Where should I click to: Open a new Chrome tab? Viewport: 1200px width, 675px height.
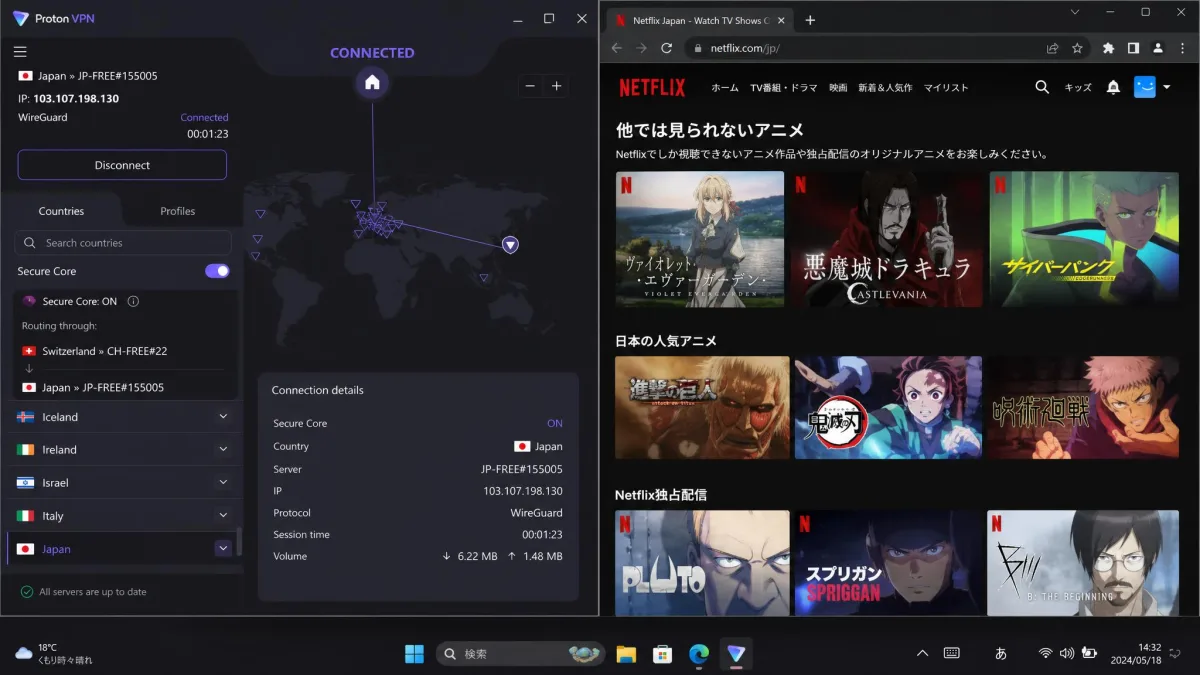810,20
